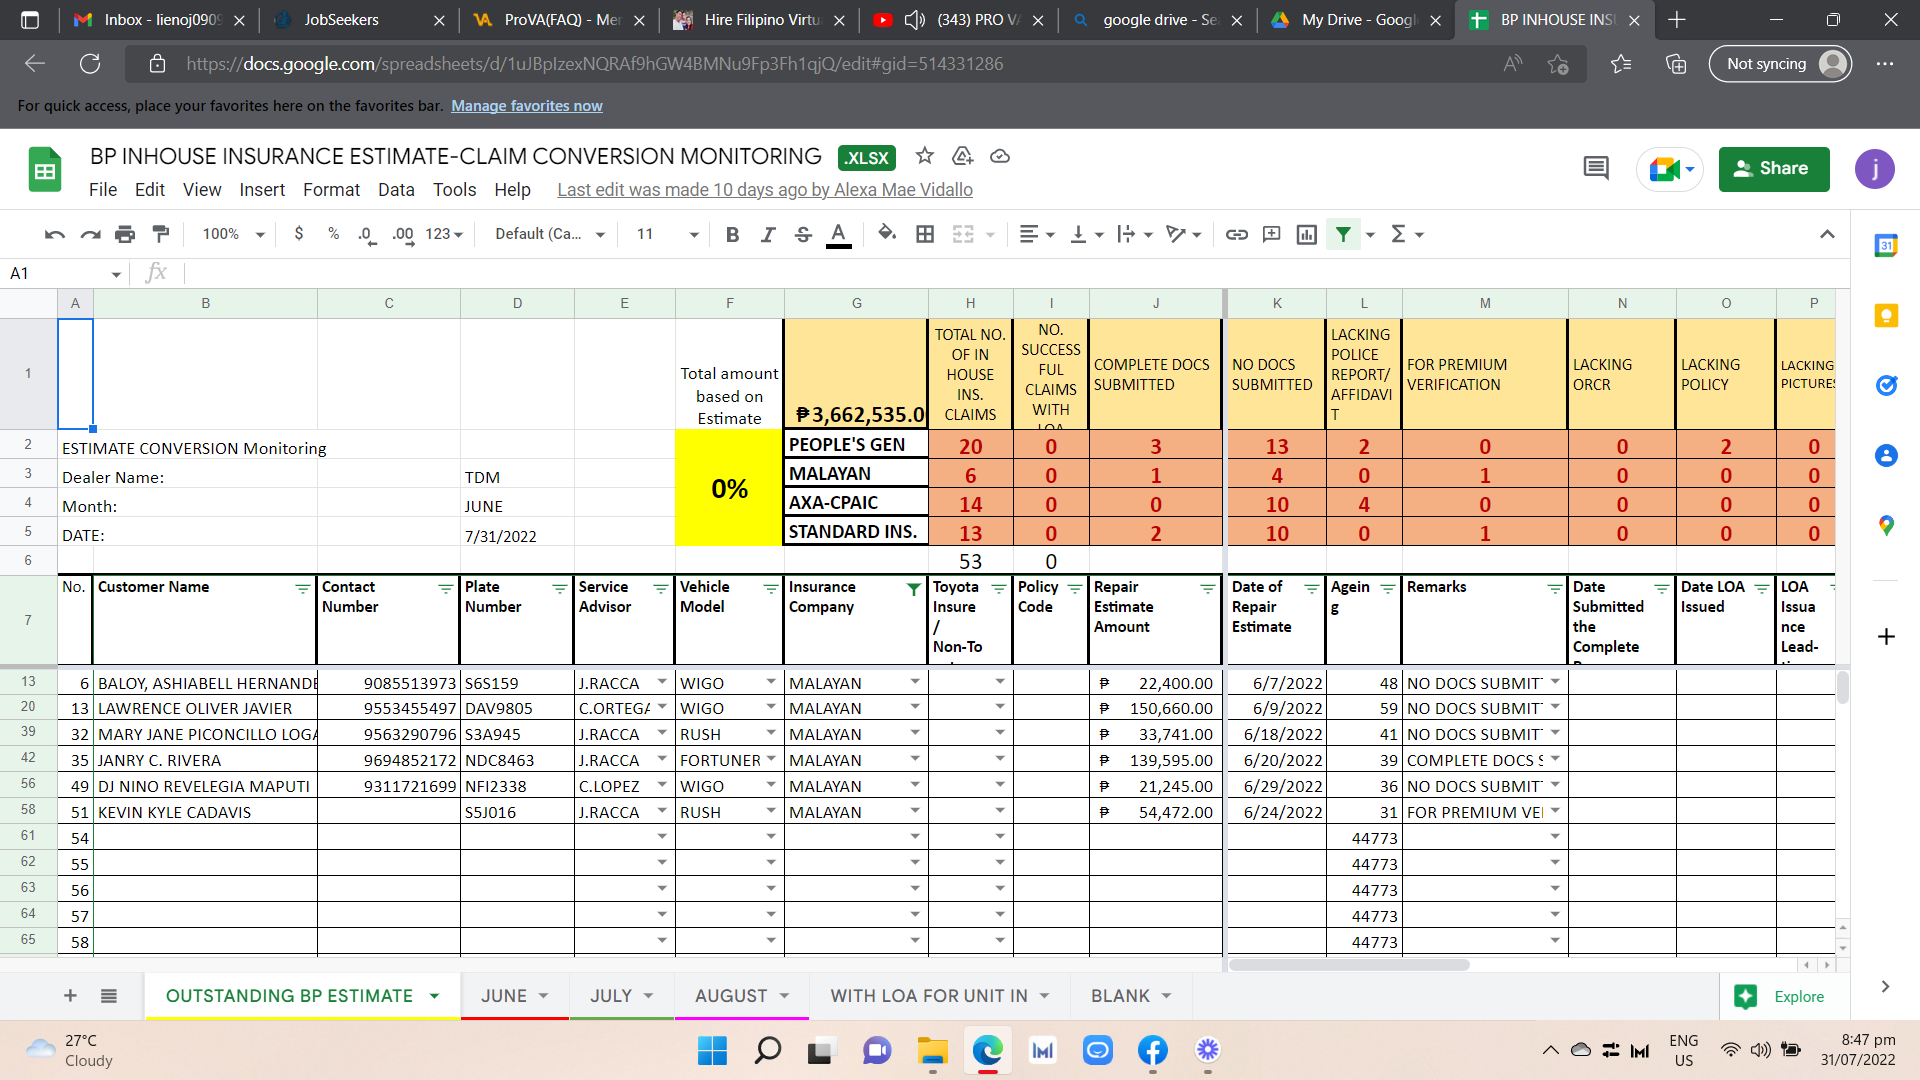Click the Add sheet plus button
The image size is (1920, 1080).
coord(70,996)
